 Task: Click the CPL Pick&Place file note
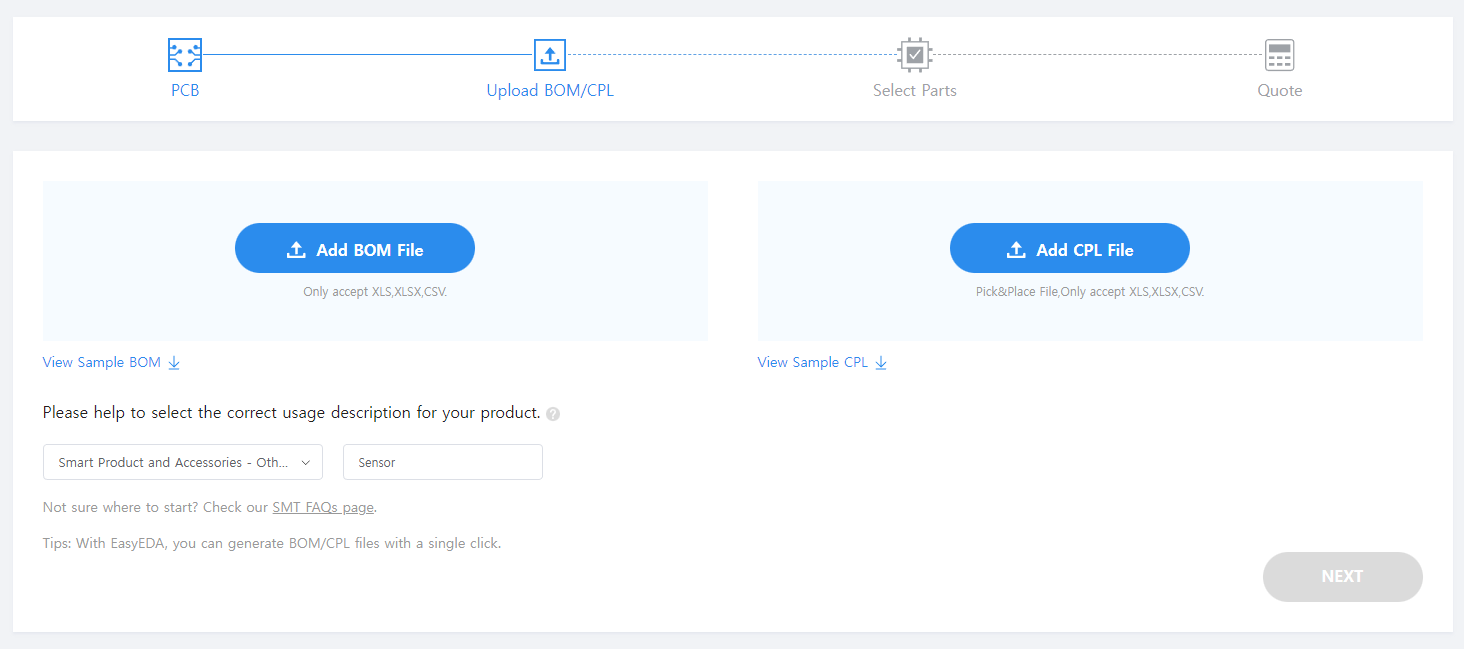(1090, 293)
